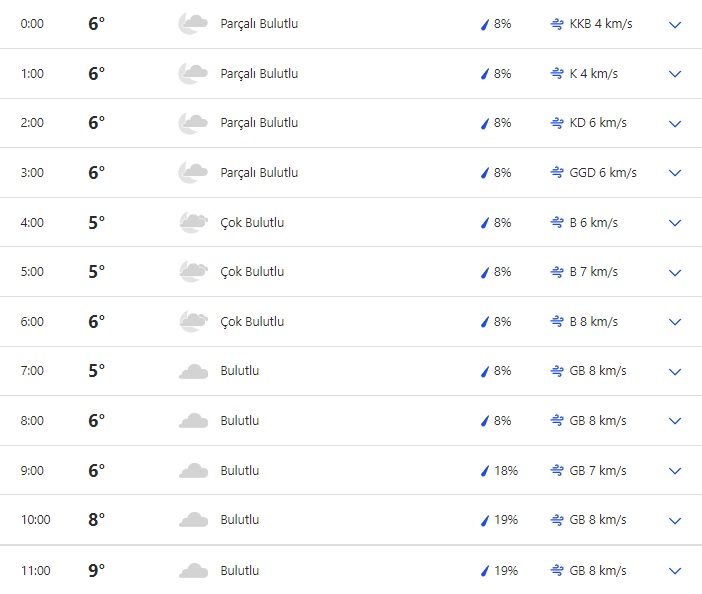Open details for the 11:00 forecast
The height and width of the screenshot is (594, 702).
click(675, 570)
